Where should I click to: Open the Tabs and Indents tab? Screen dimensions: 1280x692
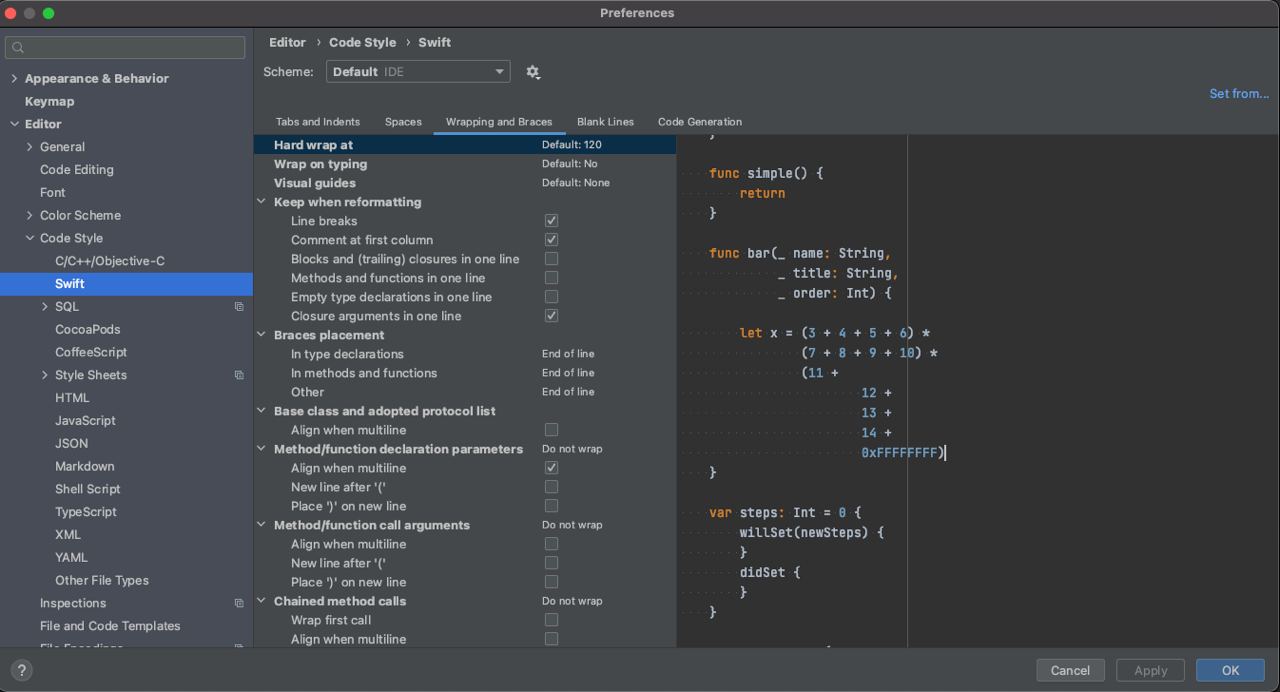(317, 122)
